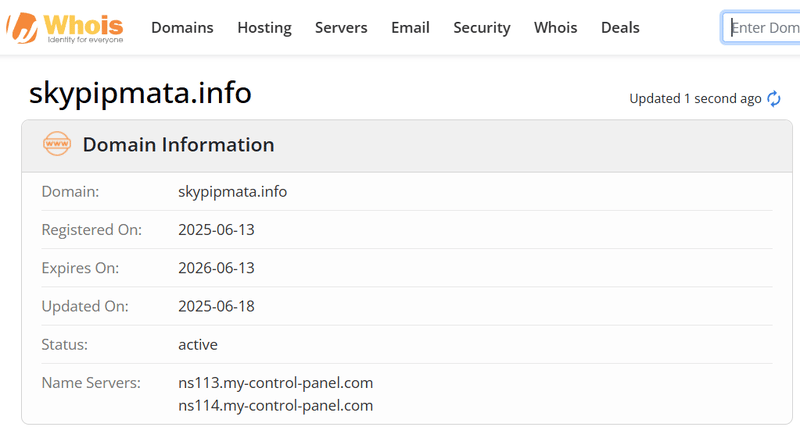This screenshot has width=800, height=427.
Task: Click the Whois logo
Action: pos(65,28)
